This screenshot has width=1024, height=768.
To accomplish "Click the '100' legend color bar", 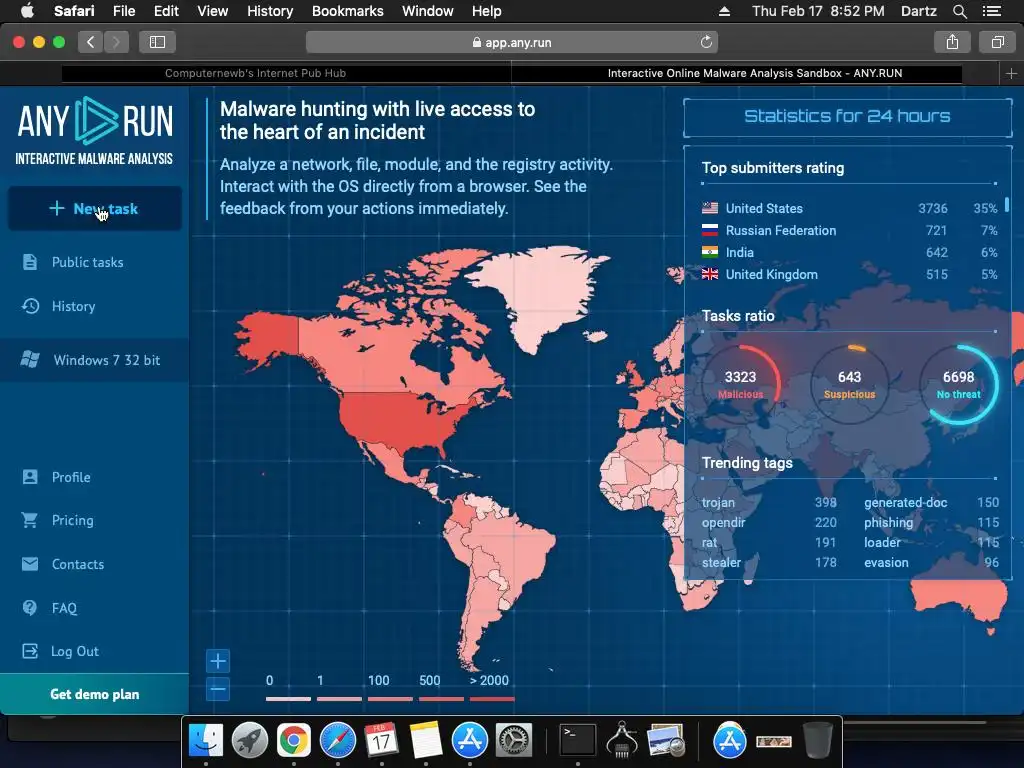I will click(391, 699).
